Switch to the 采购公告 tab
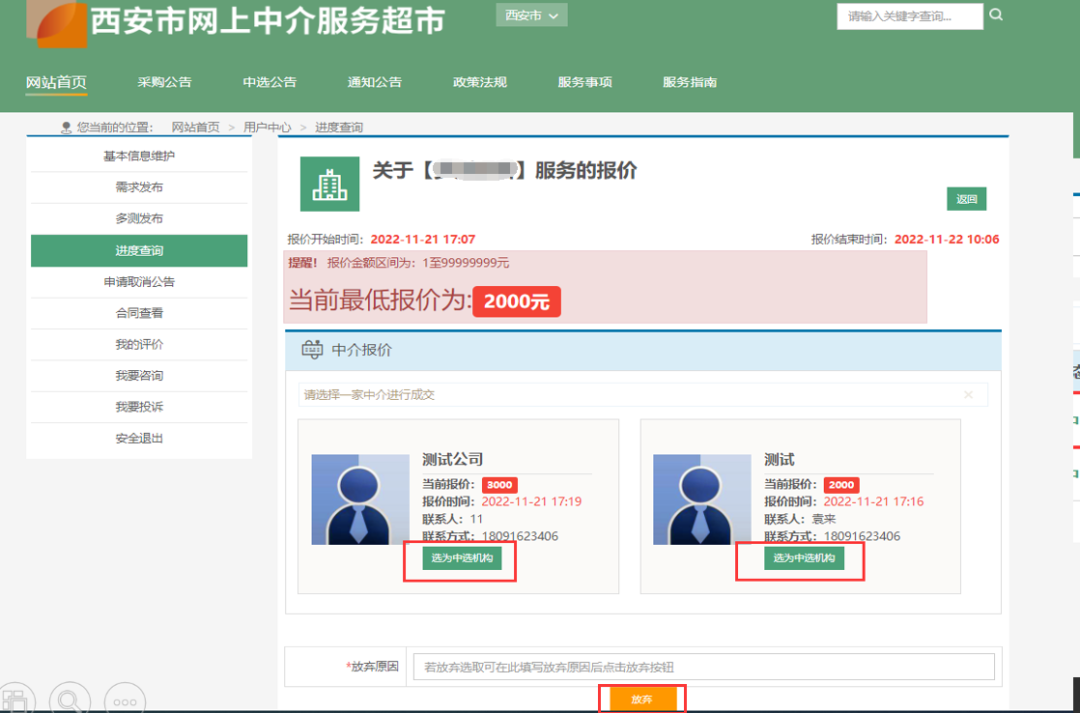Screen dimensions: 1080x713 [x=164, y=82]
